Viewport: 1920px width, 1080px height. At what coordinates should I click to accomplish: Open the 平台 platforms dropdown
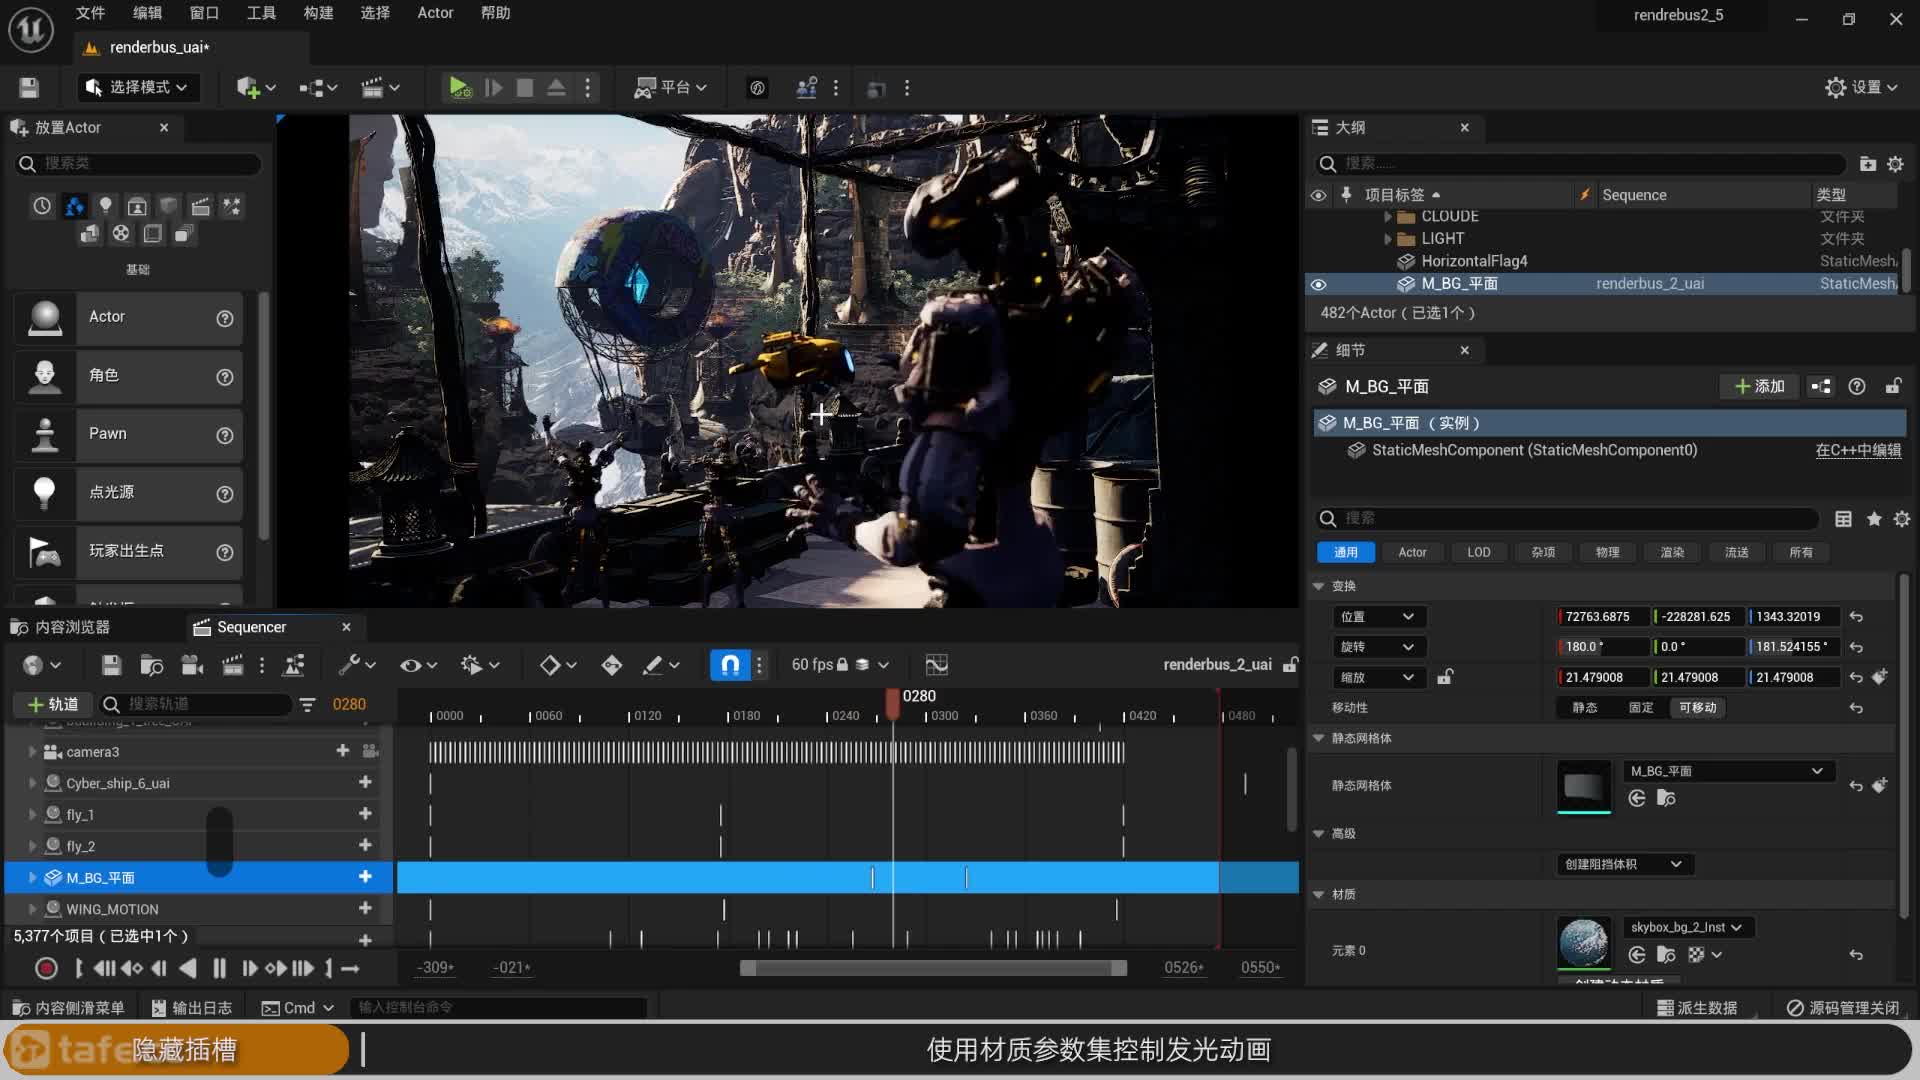pos(670,88)
